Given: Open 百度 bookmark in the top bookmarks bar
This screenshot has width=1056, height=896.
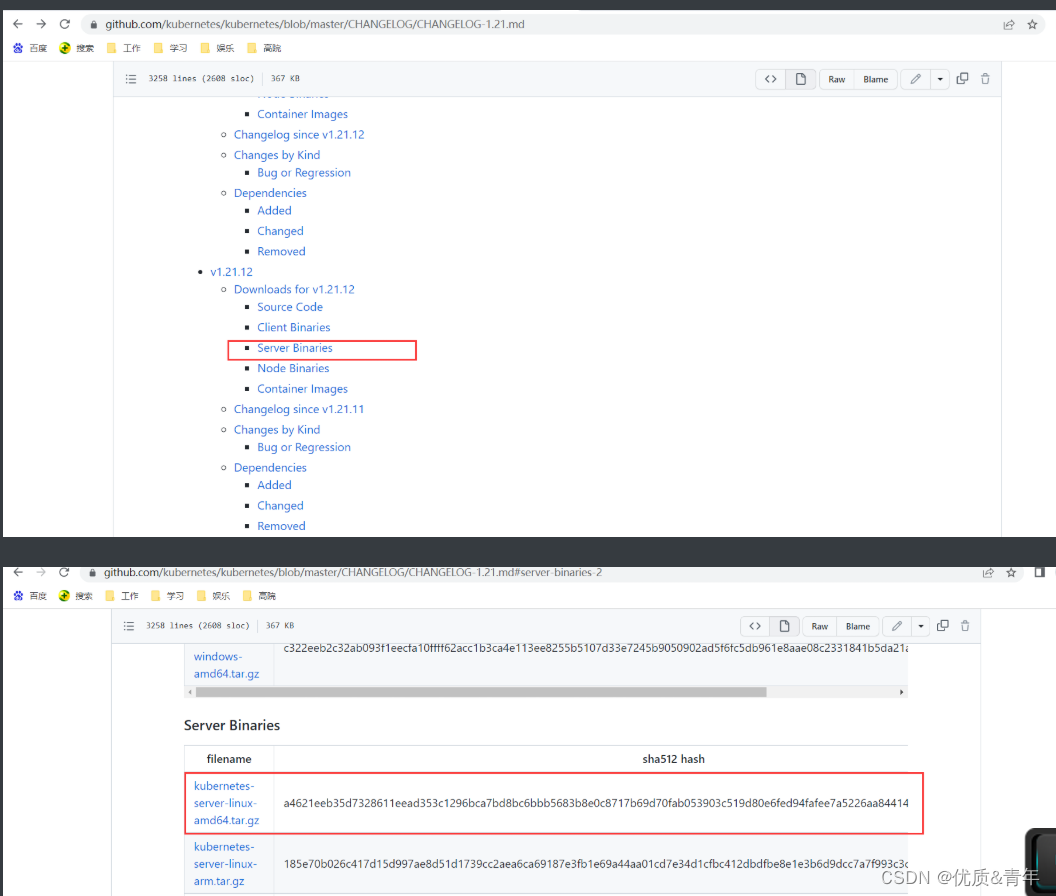Looking at the screenshot, I should click(30, 48).
